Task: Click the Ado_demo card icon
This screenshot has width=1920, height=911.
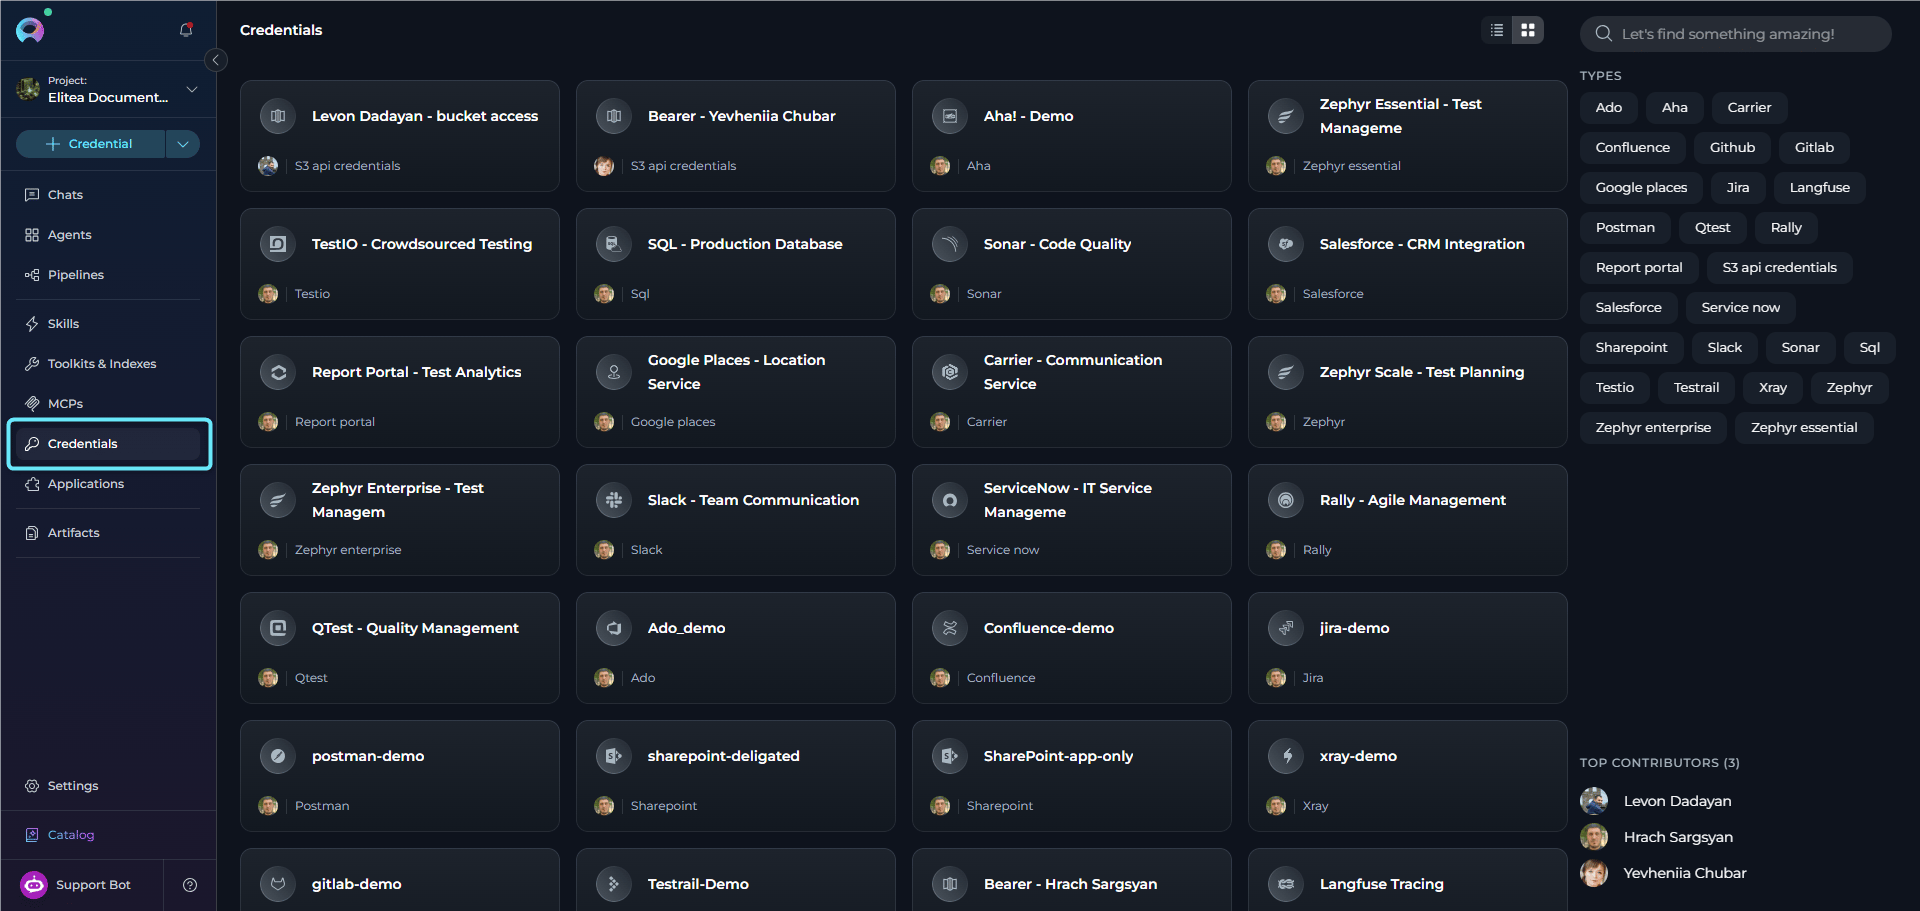Action: (x=614, y=629)
